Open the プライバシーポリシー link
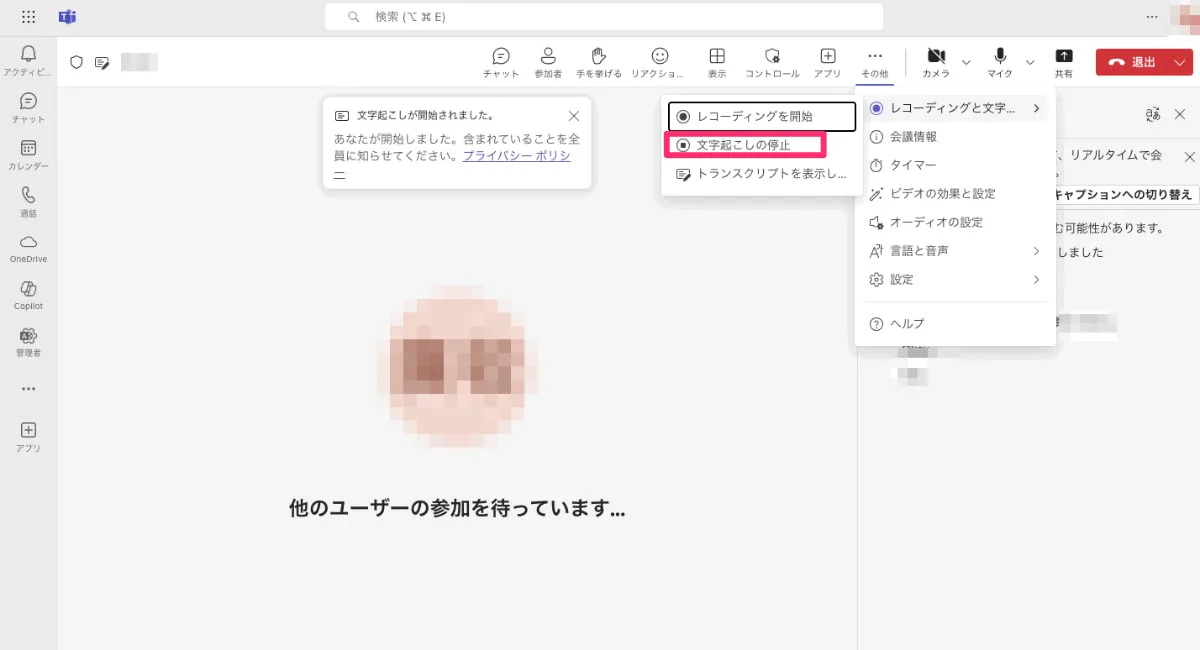This screenshot has height=650, width=1200. coord(516,155)
